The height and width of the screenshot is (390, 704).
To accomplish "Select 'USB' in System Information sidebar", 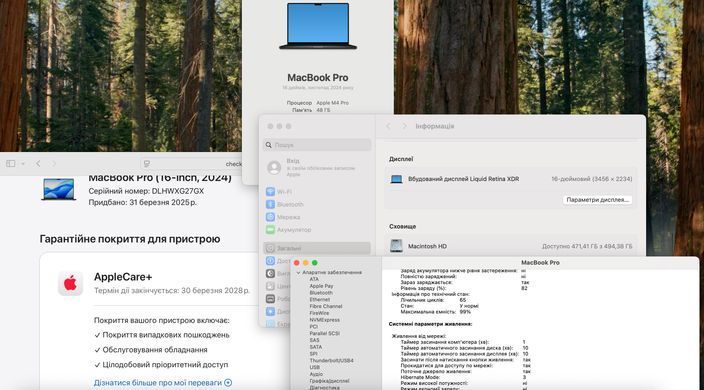I will click(x=315, y=367).
